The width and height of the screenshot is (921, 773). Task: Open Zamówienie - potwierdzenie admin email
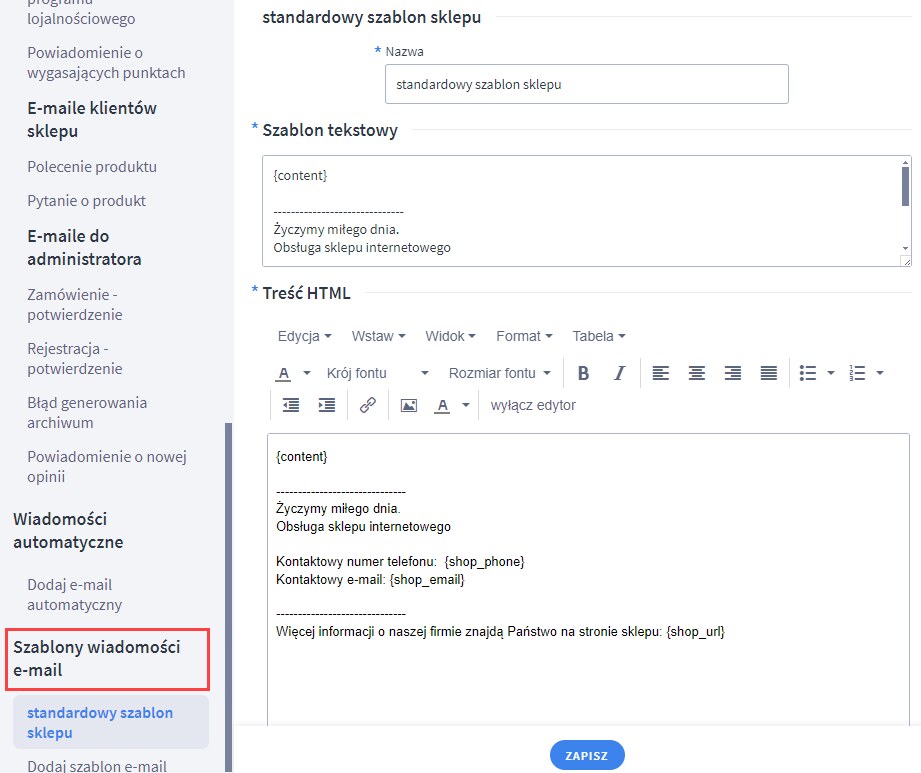75,305
